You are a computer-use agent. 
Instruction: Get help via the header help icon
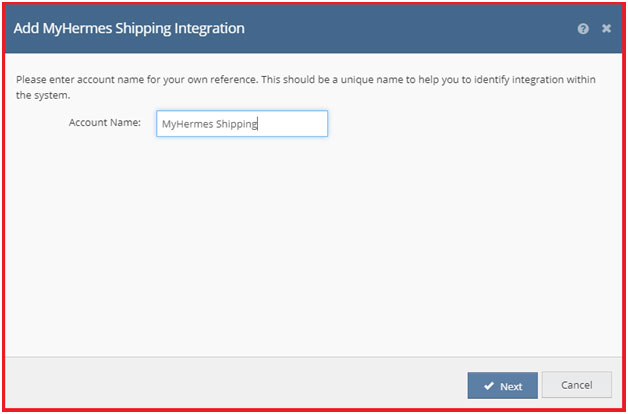(x=583, y=29)
